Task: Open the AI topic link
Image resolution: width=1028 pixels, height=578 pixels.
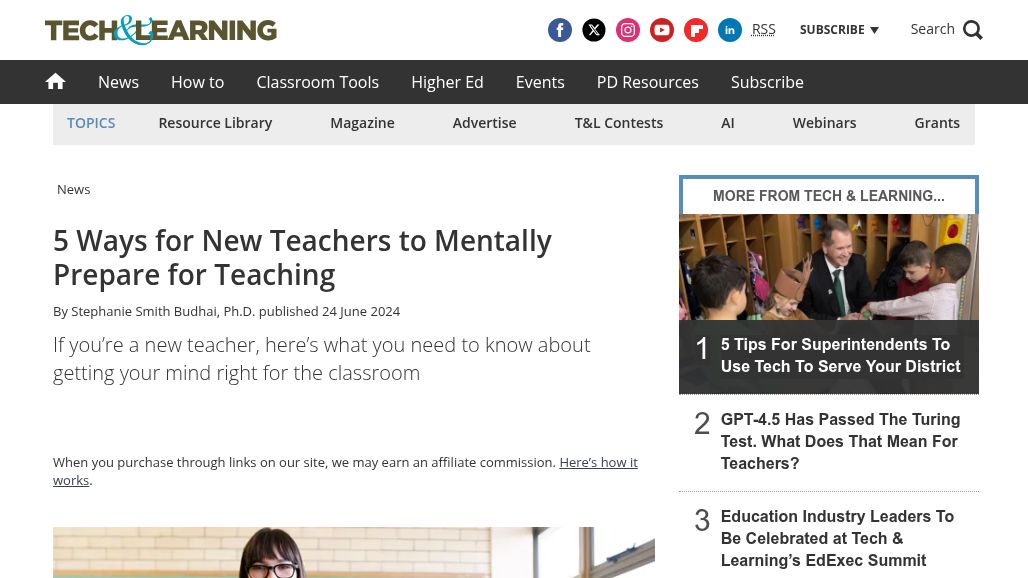Action: 728,123
